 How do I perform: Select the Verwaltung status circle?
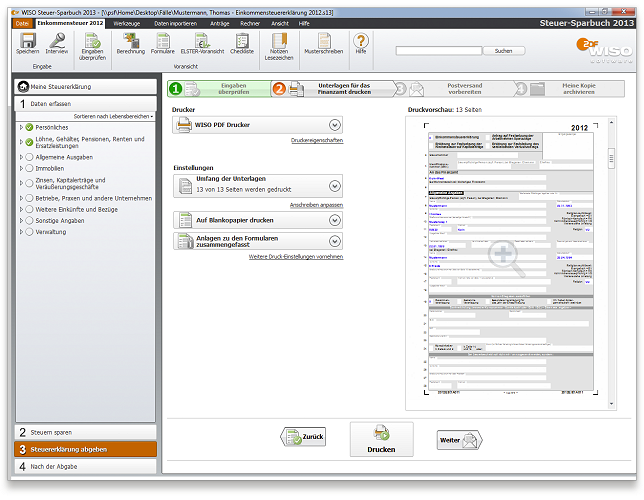(x=29, y=232)
